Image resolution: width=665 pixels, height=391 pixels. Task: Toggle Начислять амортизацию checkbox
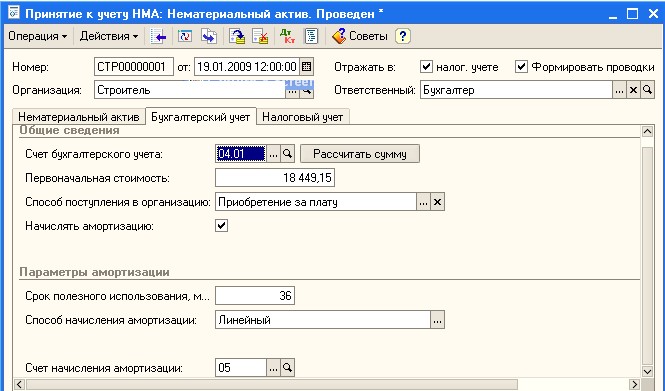point(221,226)
